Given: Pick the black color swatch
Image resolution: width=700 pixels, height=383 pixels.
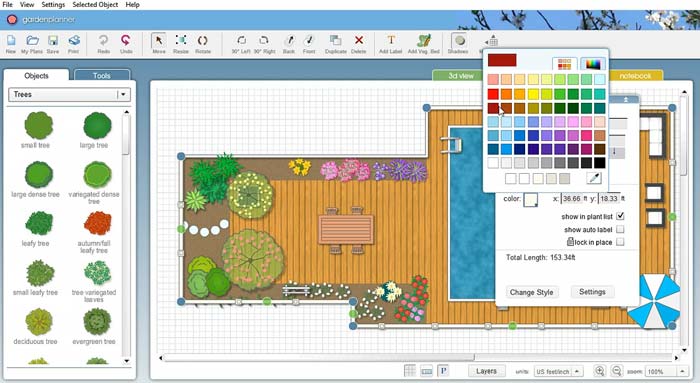Looking at the screenshot, I should coord(600,162).
